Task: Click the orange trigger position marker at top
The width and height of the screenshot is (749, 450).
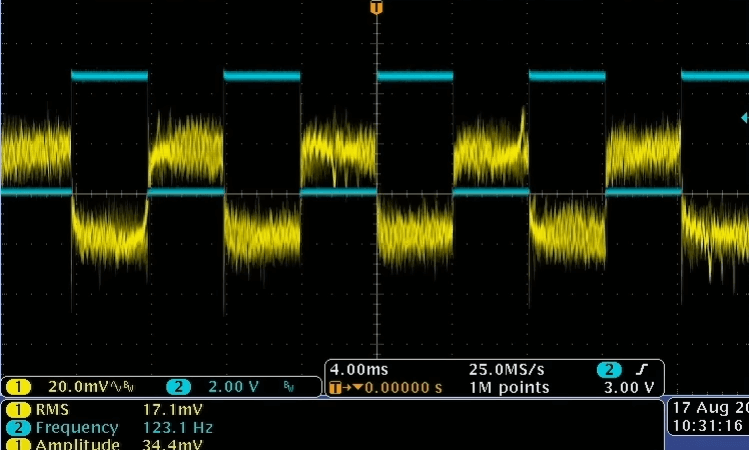Action: pyautogui.click(x=376, y=7)
